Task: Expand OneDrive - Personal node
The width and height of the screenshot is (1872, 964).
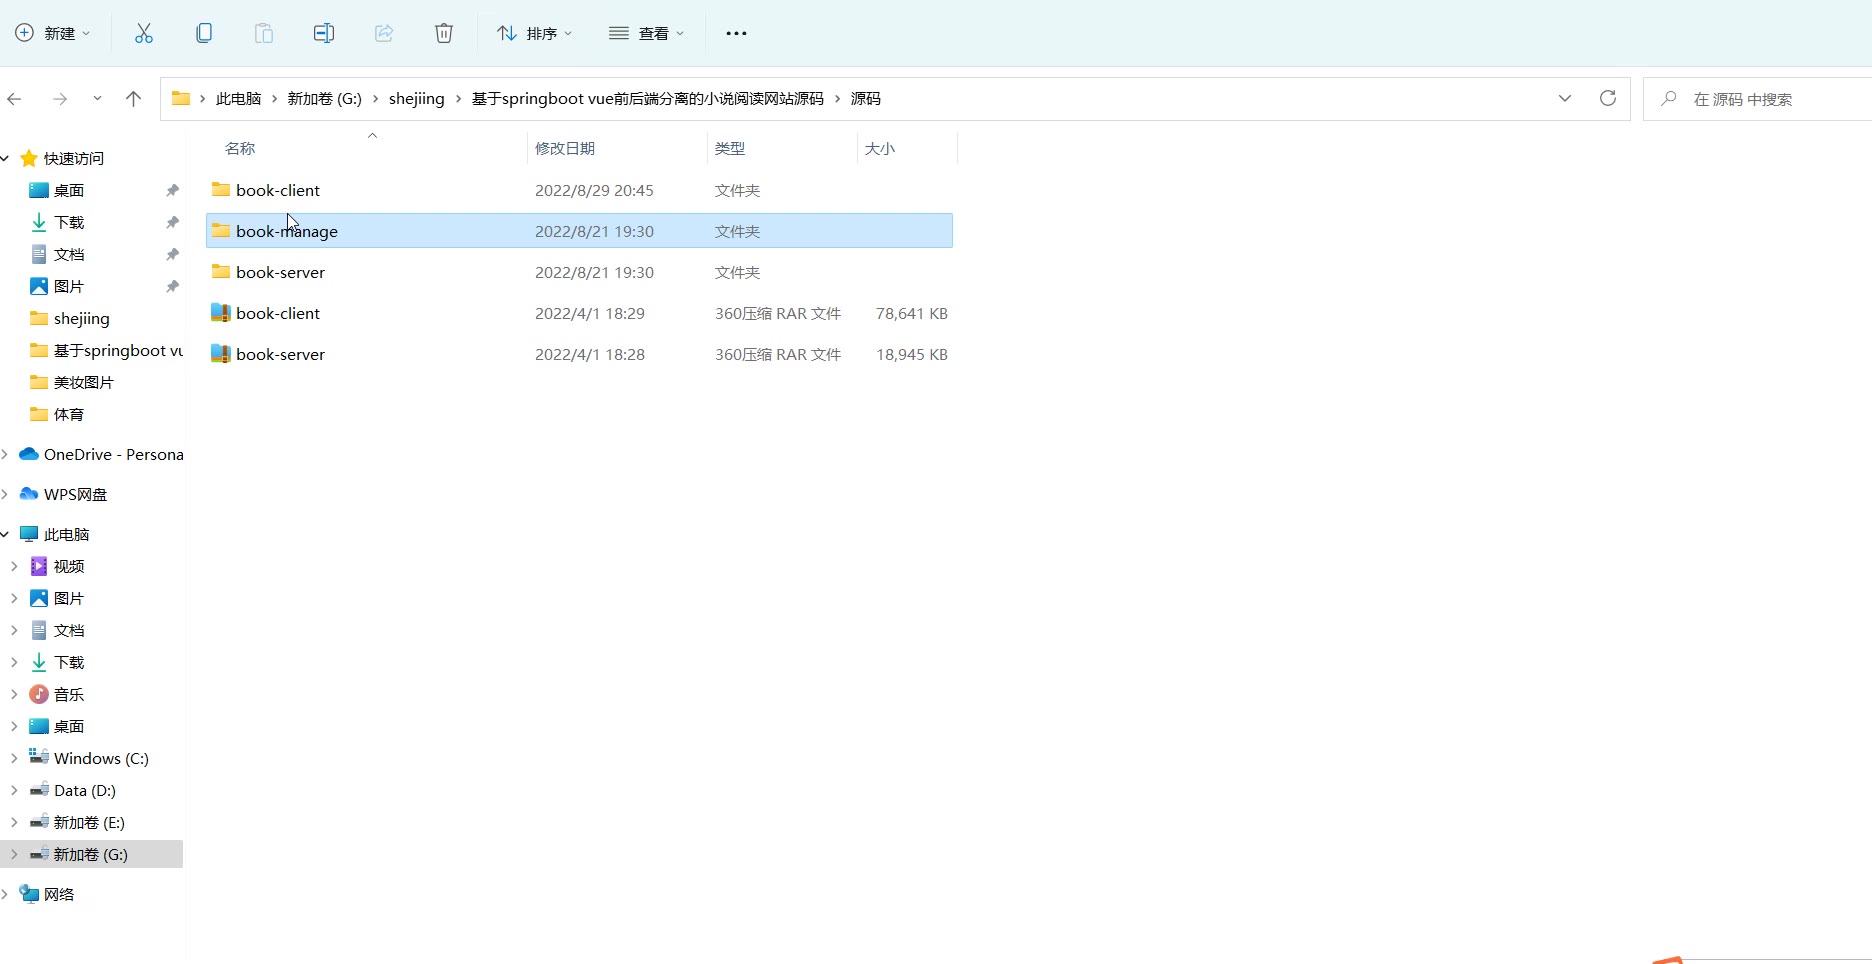Action: (x=5, y=454)
